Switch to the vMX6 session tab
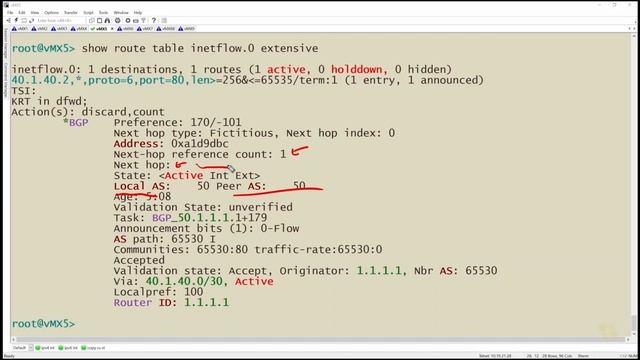 125,29
